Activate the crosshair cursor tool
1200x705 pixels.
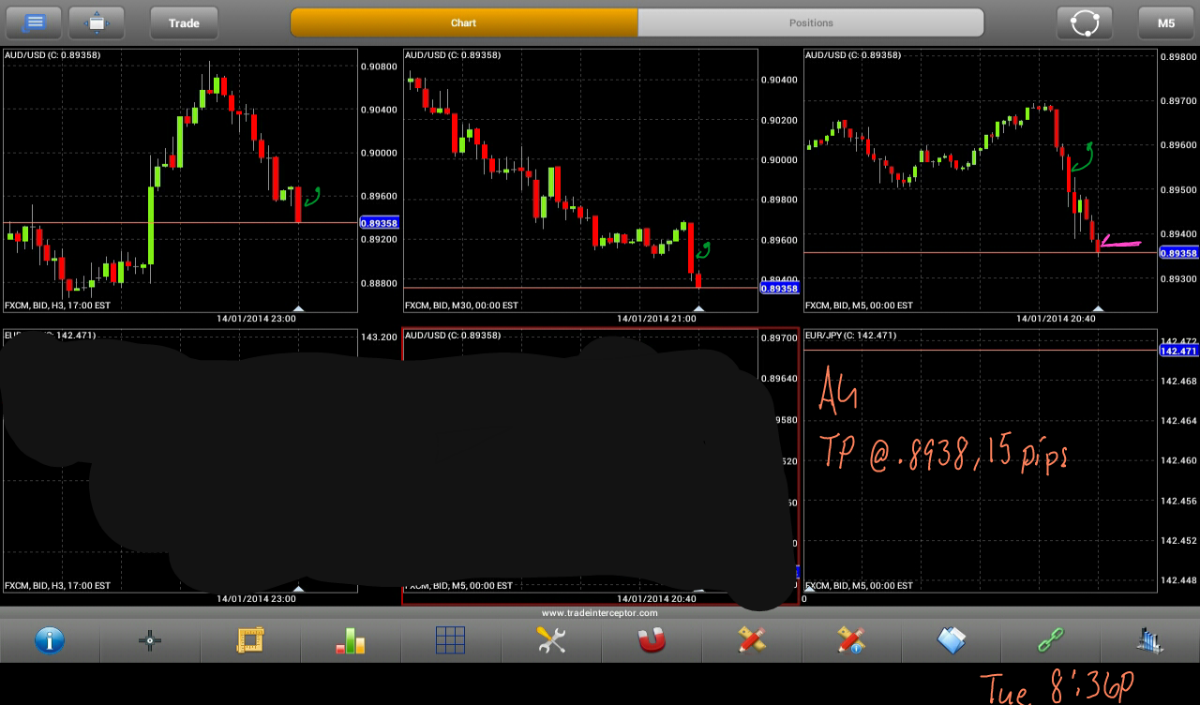pos(150,640)
